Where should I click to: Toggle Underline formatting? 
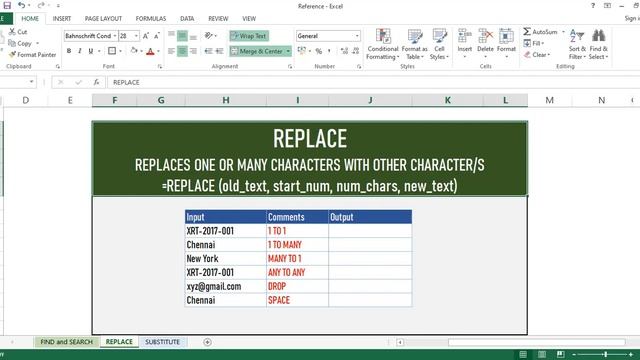coord(90,51)
